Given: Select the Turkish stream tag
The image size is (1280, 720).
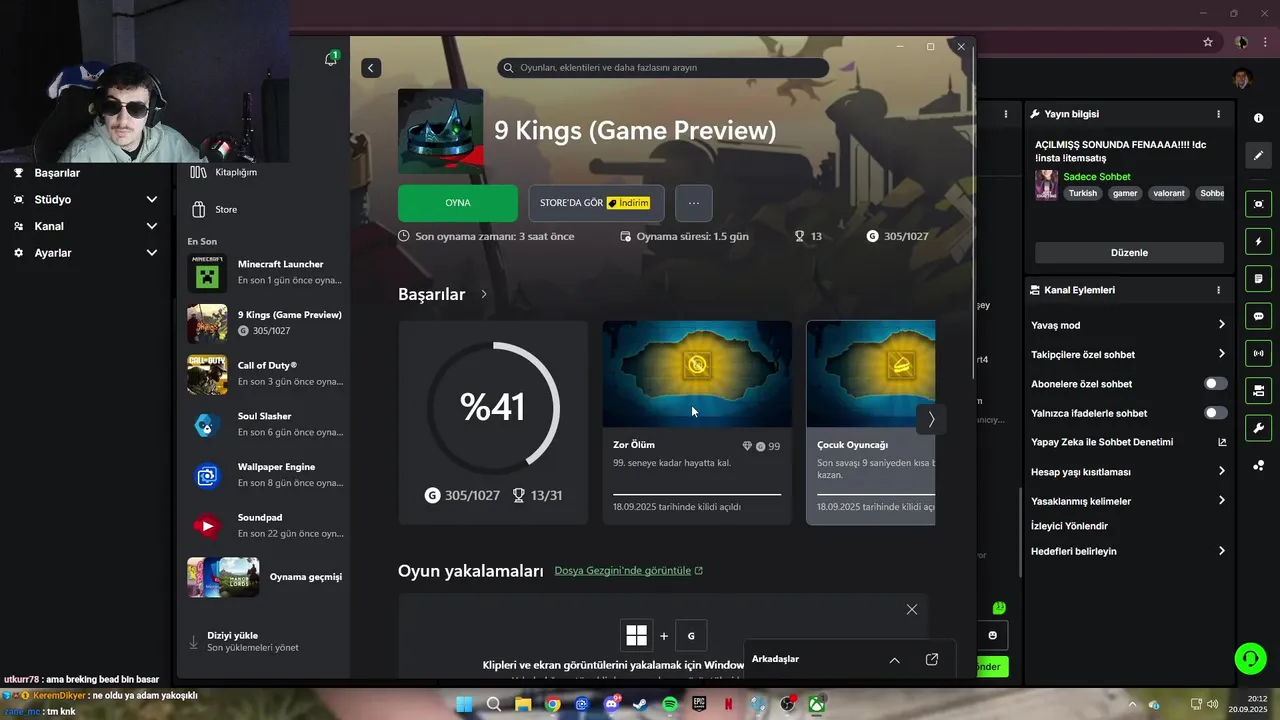Looking at the screenshot, I should [1083, 193].
